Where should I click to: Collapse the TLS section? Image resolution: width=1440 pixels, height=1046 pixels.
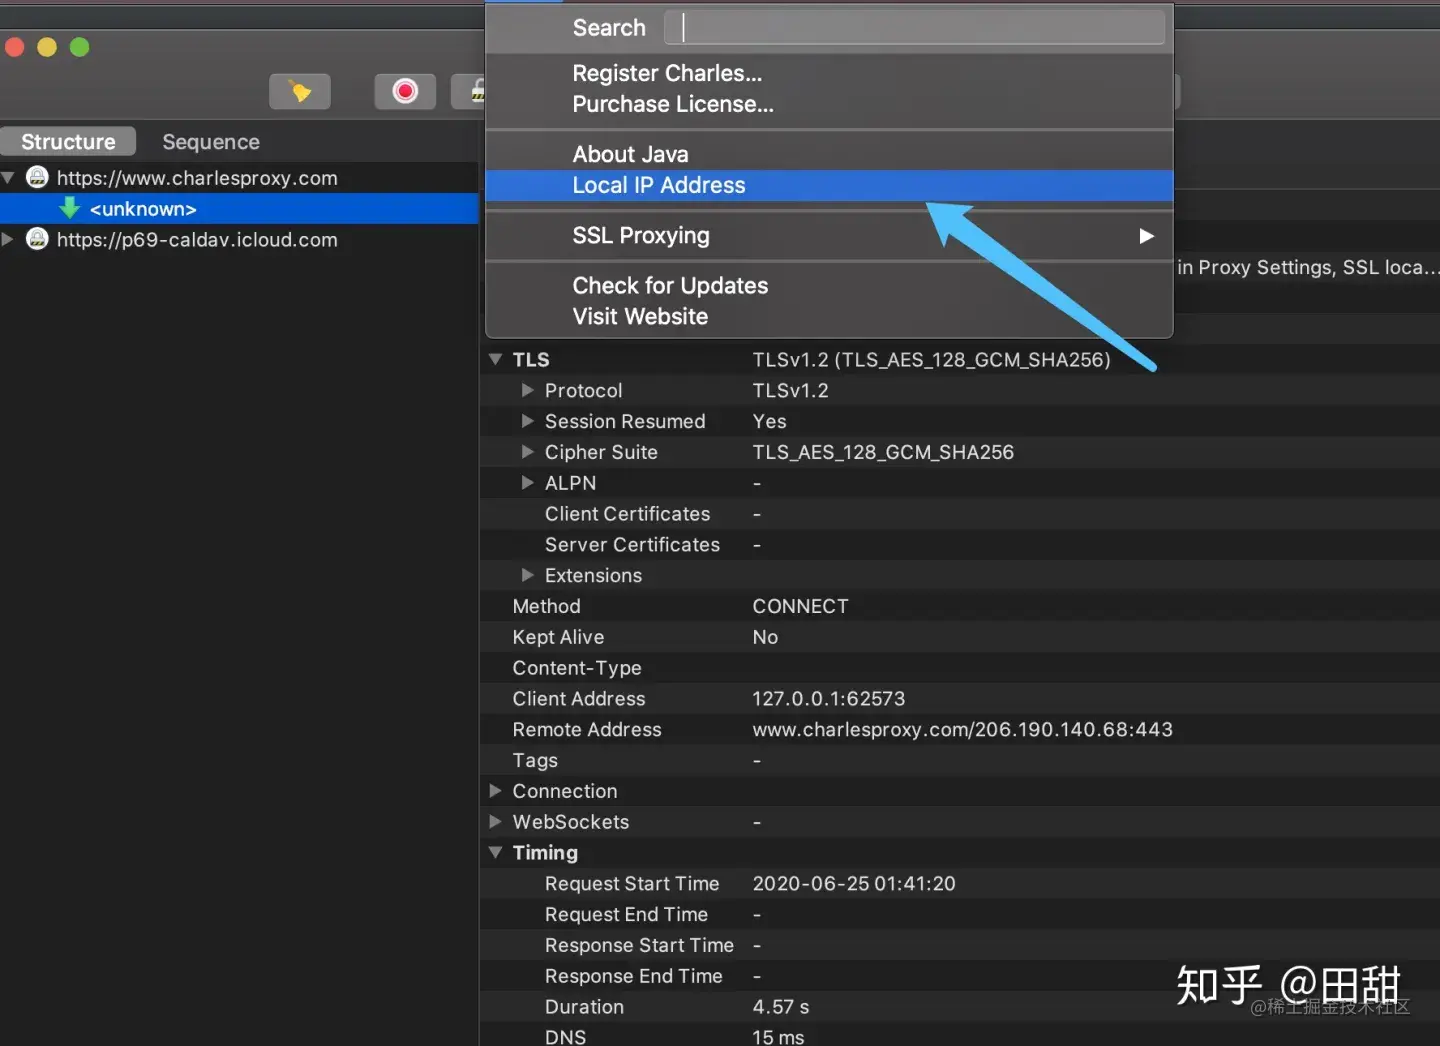[495, 359]
